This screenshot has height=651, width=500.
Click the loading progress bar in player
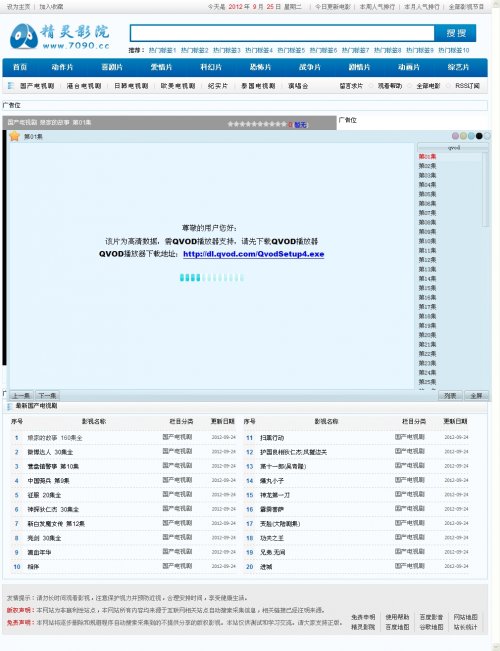pyautogui.click(x=212, y=278)
